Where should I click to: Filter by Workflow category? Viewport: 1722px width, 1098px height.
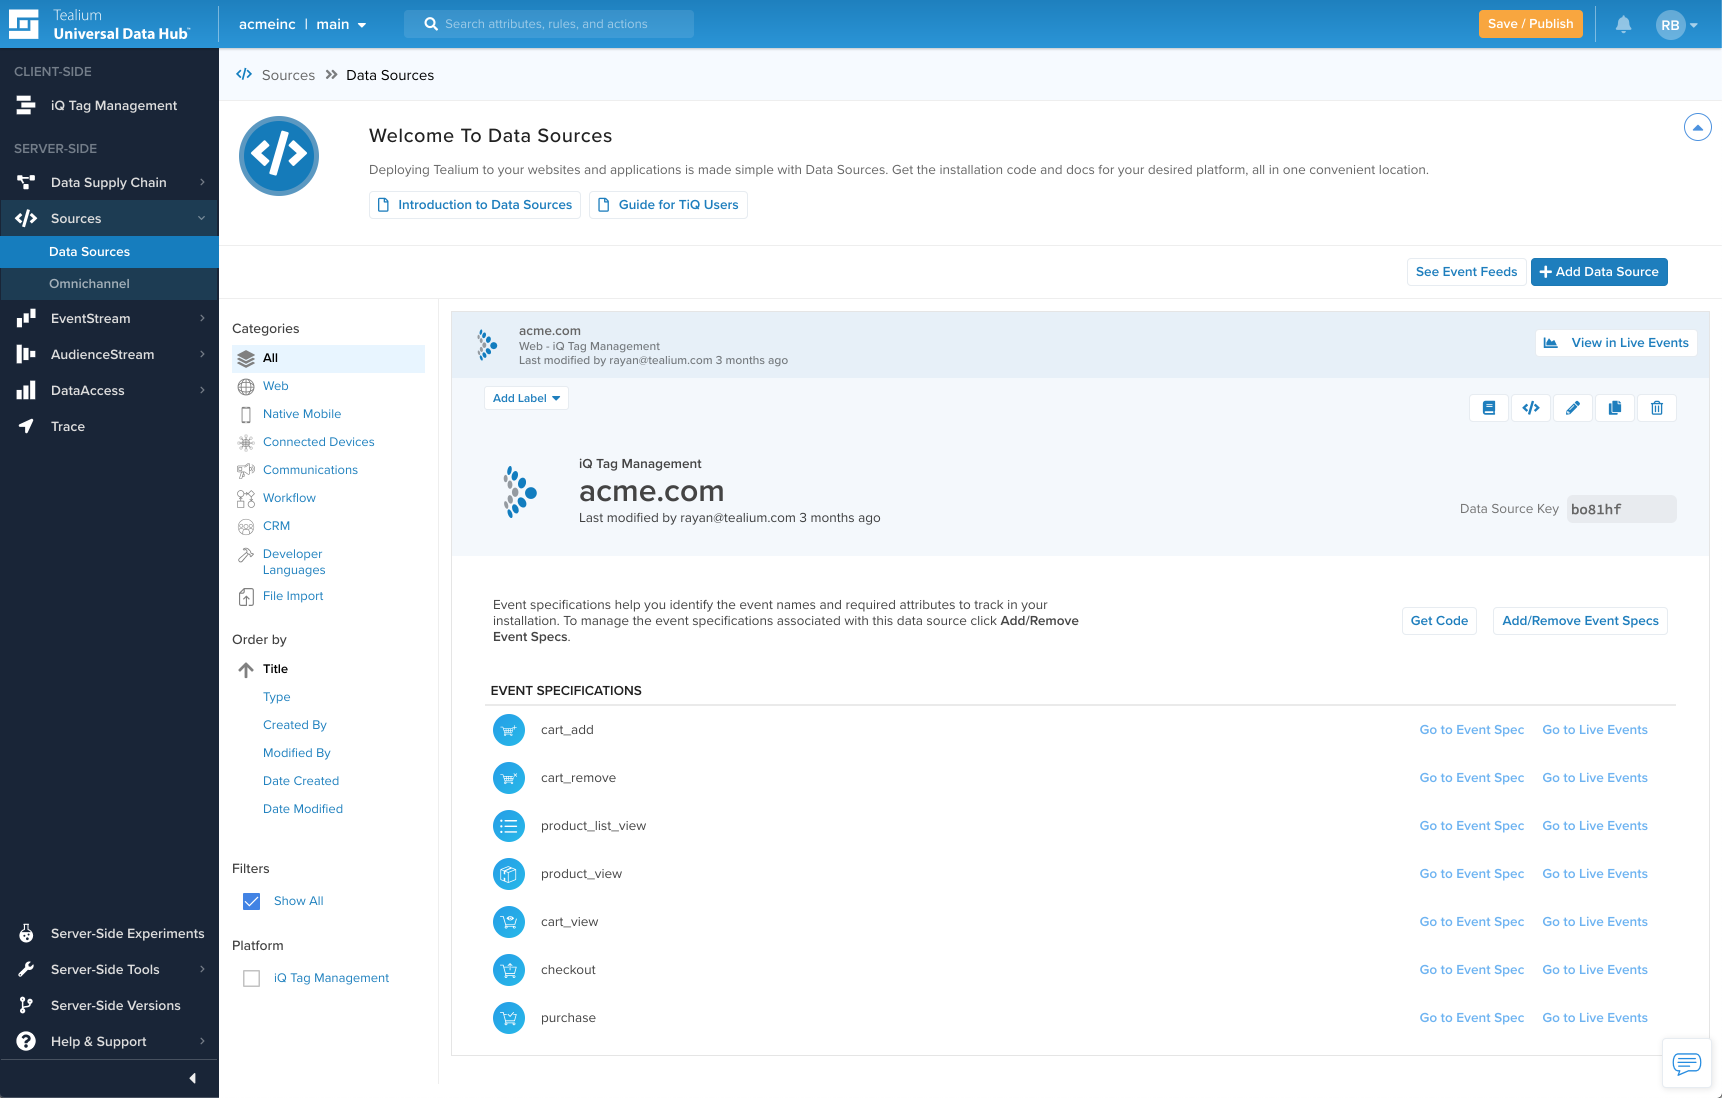click(289, 498)
